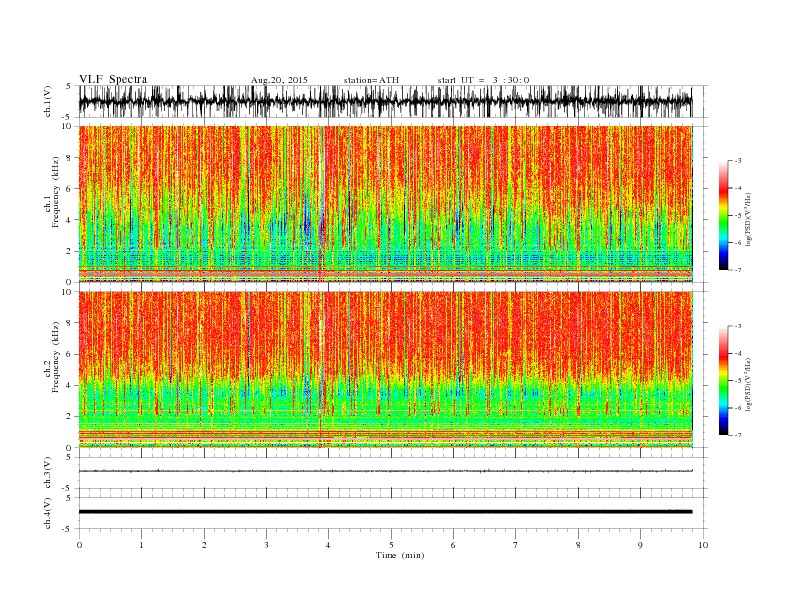This screenshot has width=792, height=612.
Task: Click time axis tick label "5"
Action: coord(391,545)
